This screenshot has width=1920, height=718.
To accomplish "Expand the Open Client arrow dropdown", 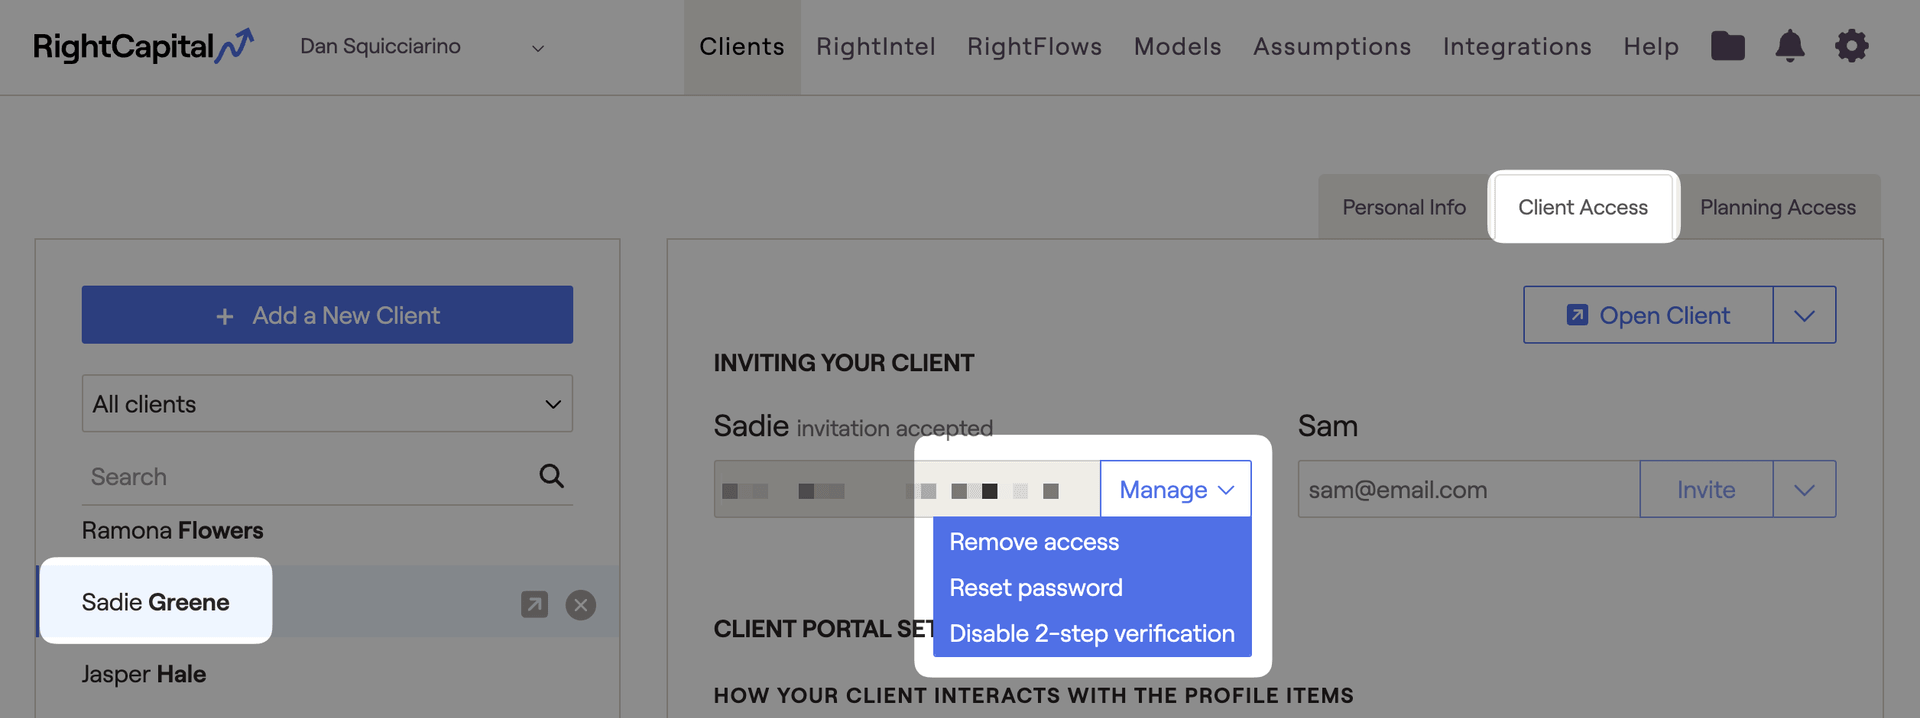I will tap(1804, 315).
